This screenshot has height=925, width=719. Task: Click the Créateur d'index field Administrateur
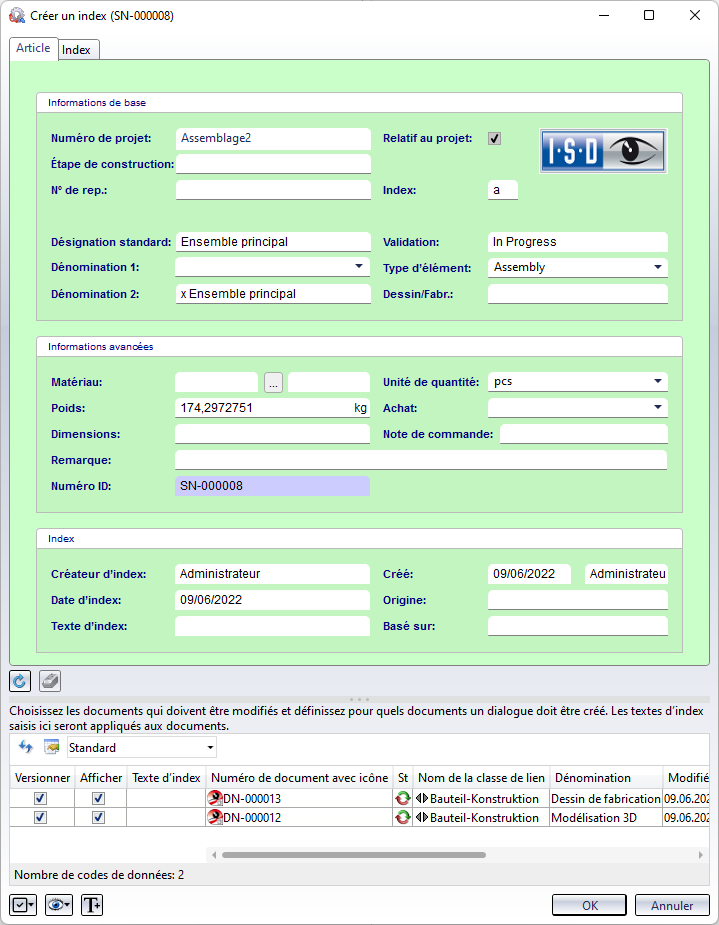273,574
